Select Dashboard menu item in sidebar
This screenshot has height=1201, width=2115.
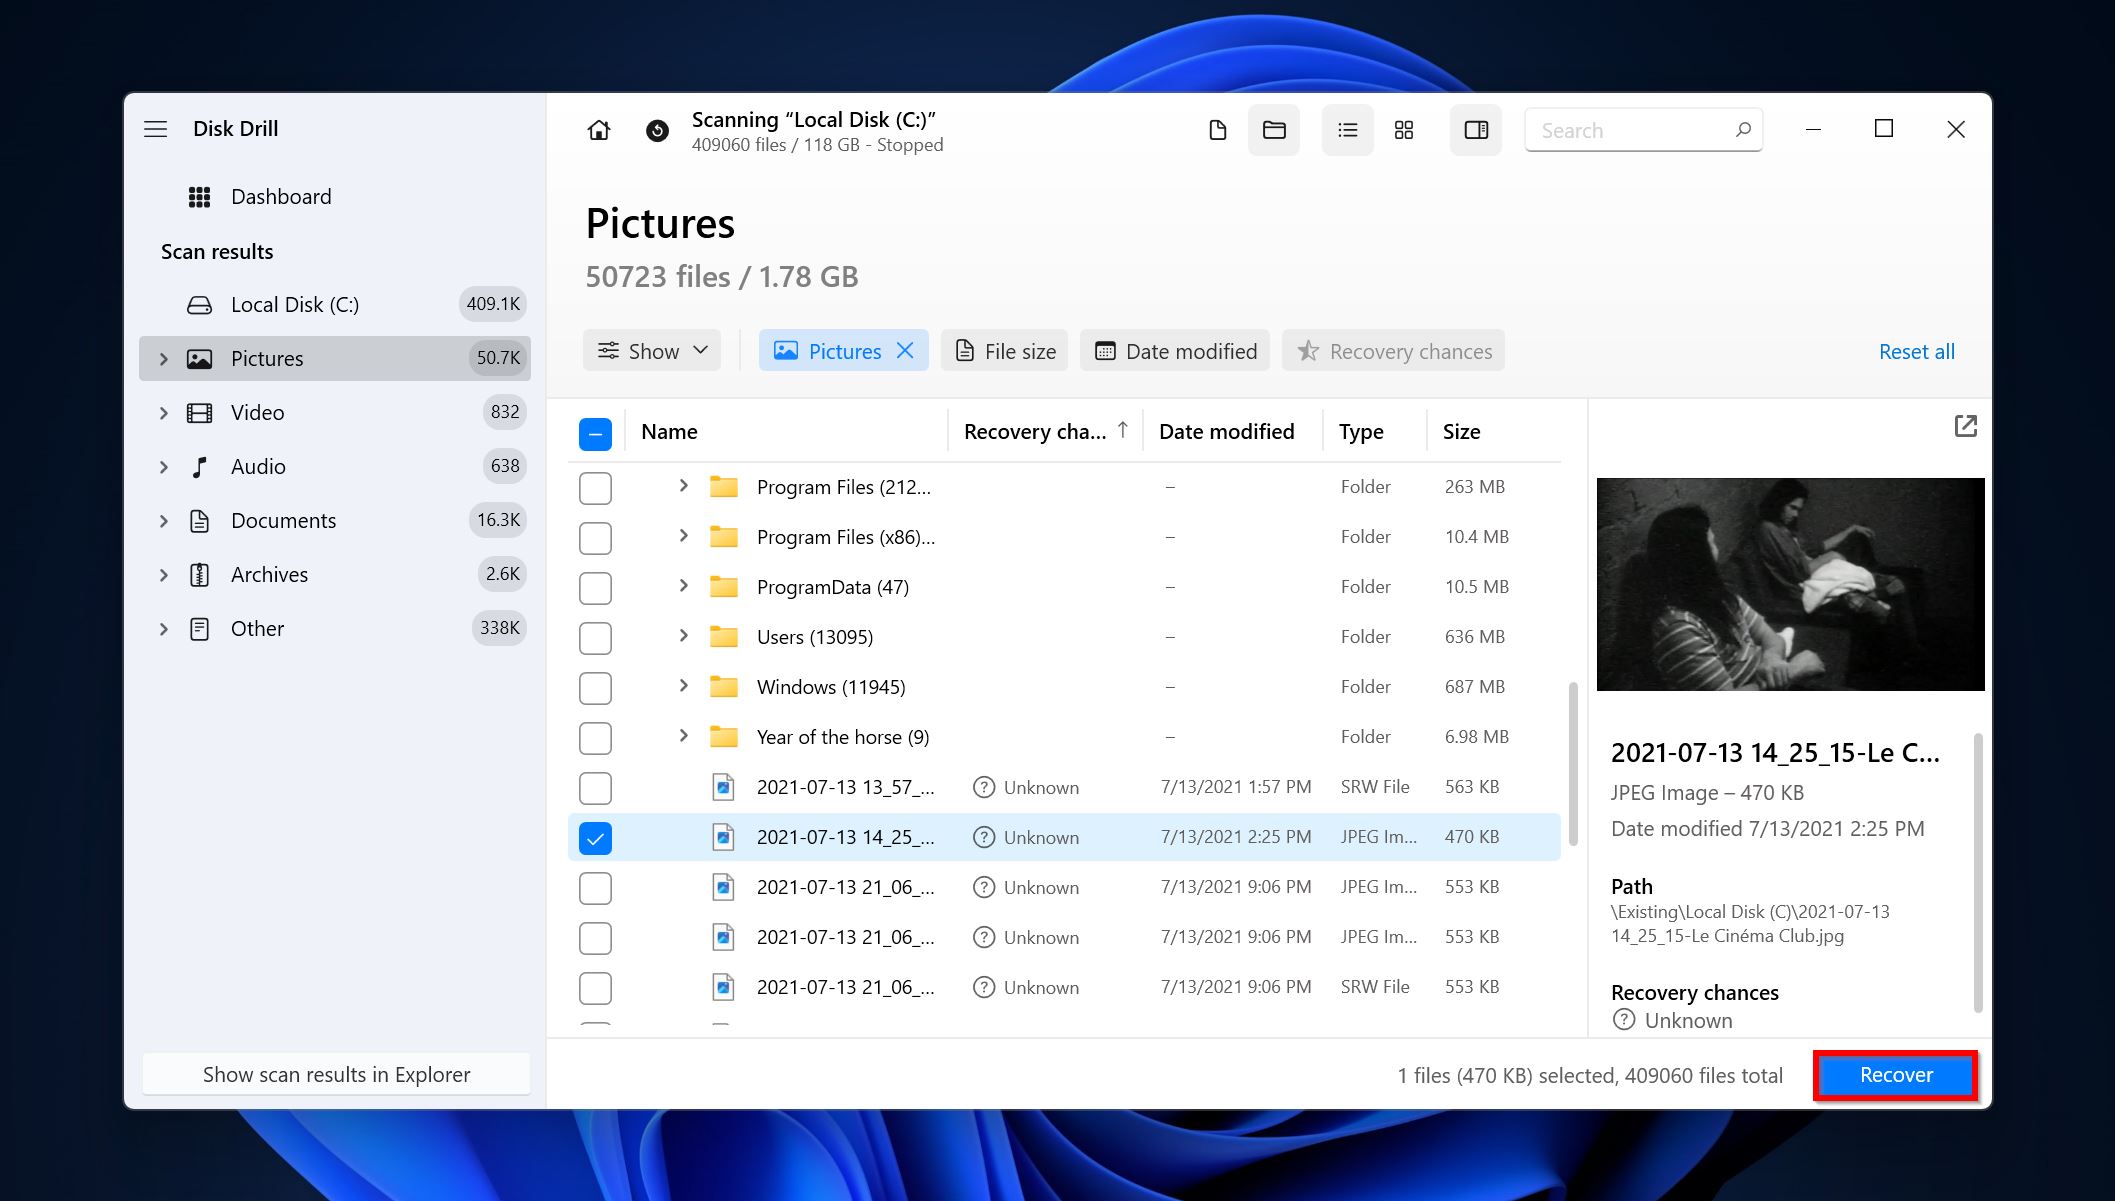(280, 196)
